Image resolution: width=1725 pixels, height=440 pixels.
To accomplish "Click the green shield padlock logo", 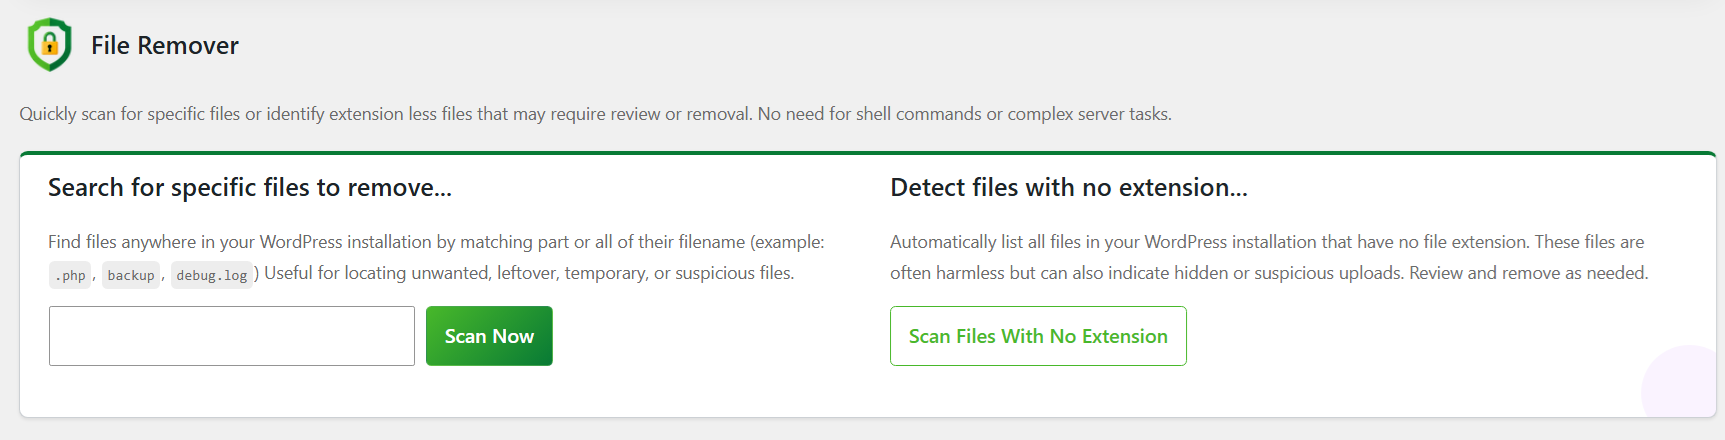I will click(x=49, y=45).
